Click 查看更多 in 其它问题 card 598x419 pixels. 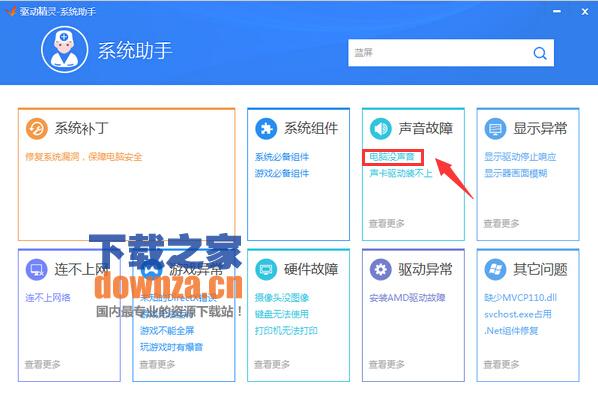click(502, 364)
